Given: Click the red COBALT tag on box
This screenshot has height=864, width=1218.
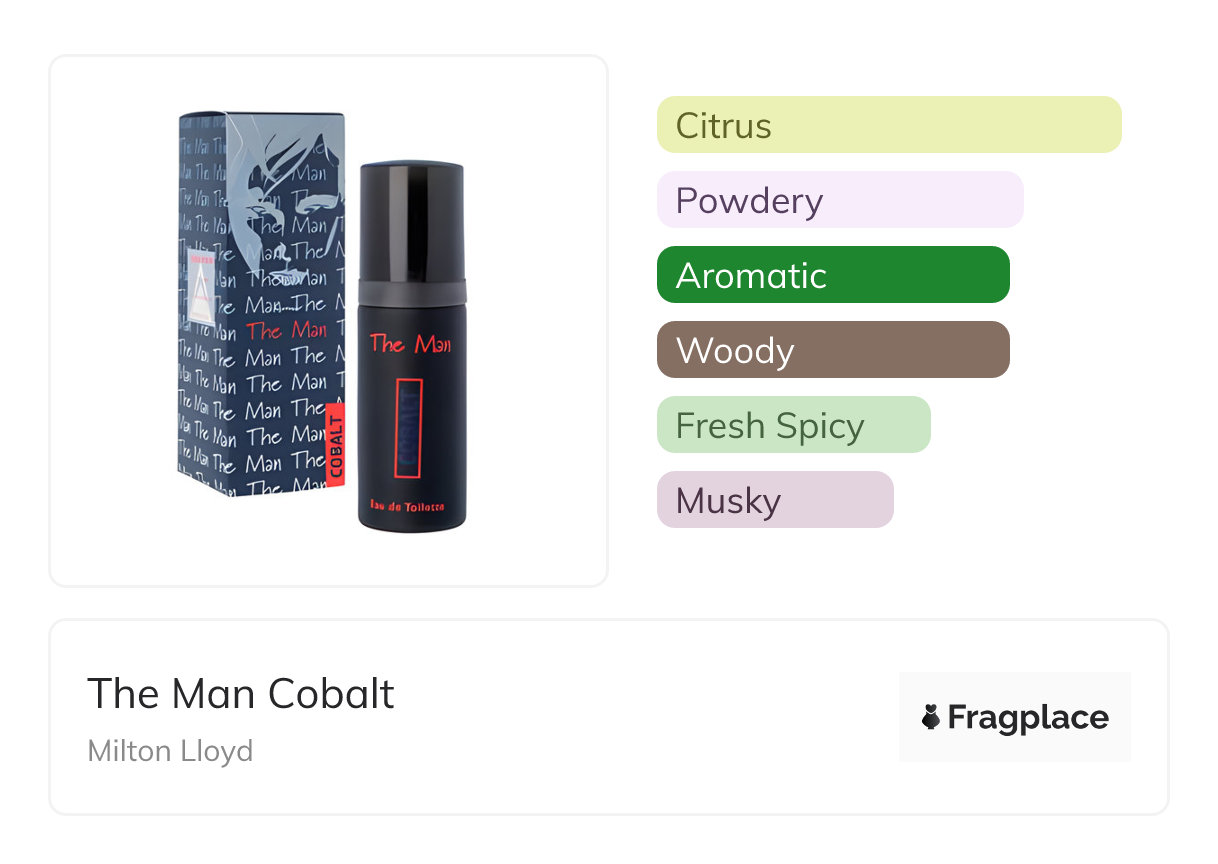Looking at the screenshot, I should tap(336, 444).
